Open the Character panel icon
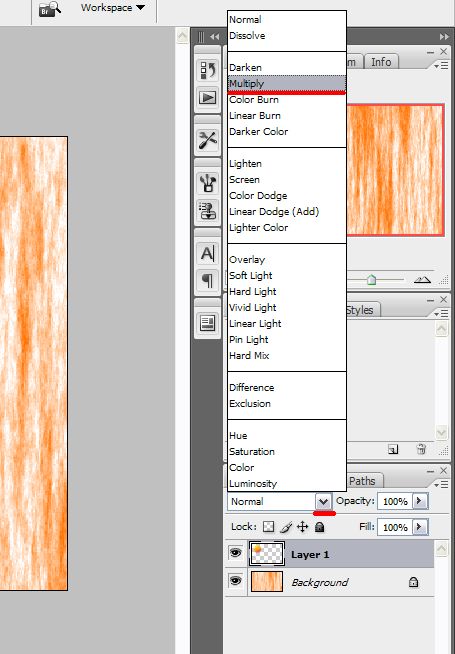Screen dimensions: 455x654 208,253
